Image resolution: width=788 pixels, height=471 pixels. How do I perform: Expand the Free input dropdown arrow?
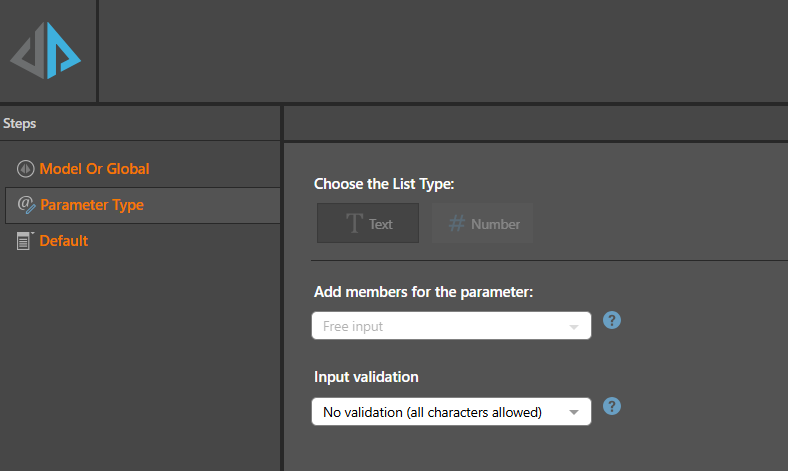(573, 327)
